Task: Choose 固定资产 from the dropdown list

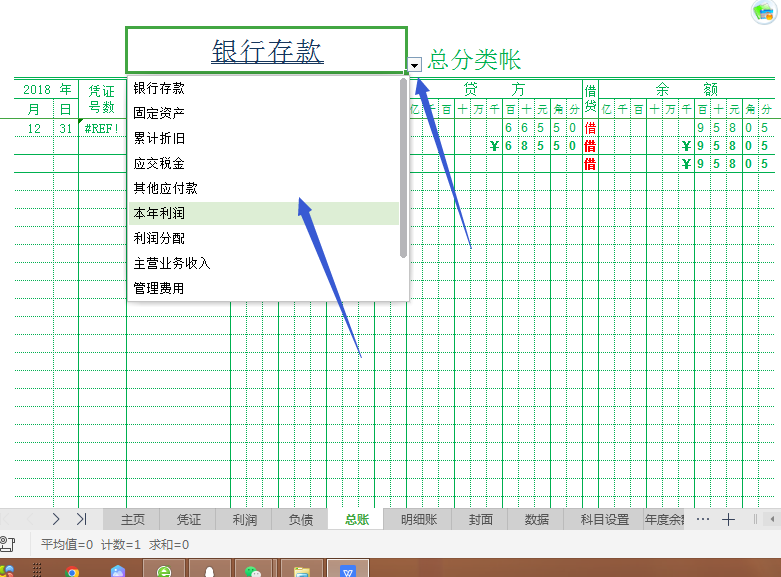Action: click(263, 113)
